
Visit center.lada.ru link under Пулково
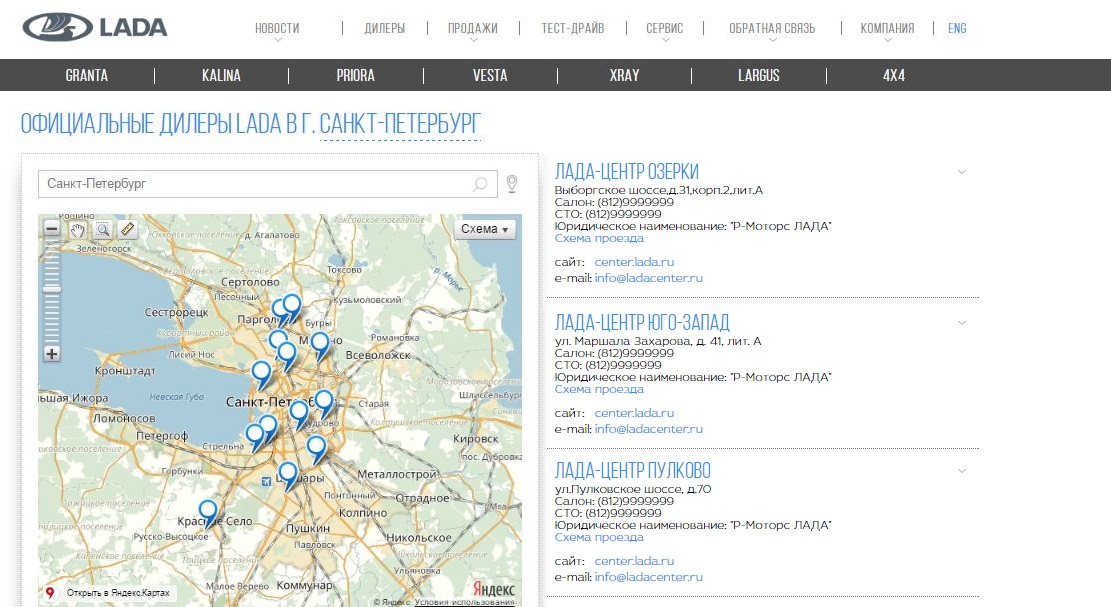(x=634, y=561)
